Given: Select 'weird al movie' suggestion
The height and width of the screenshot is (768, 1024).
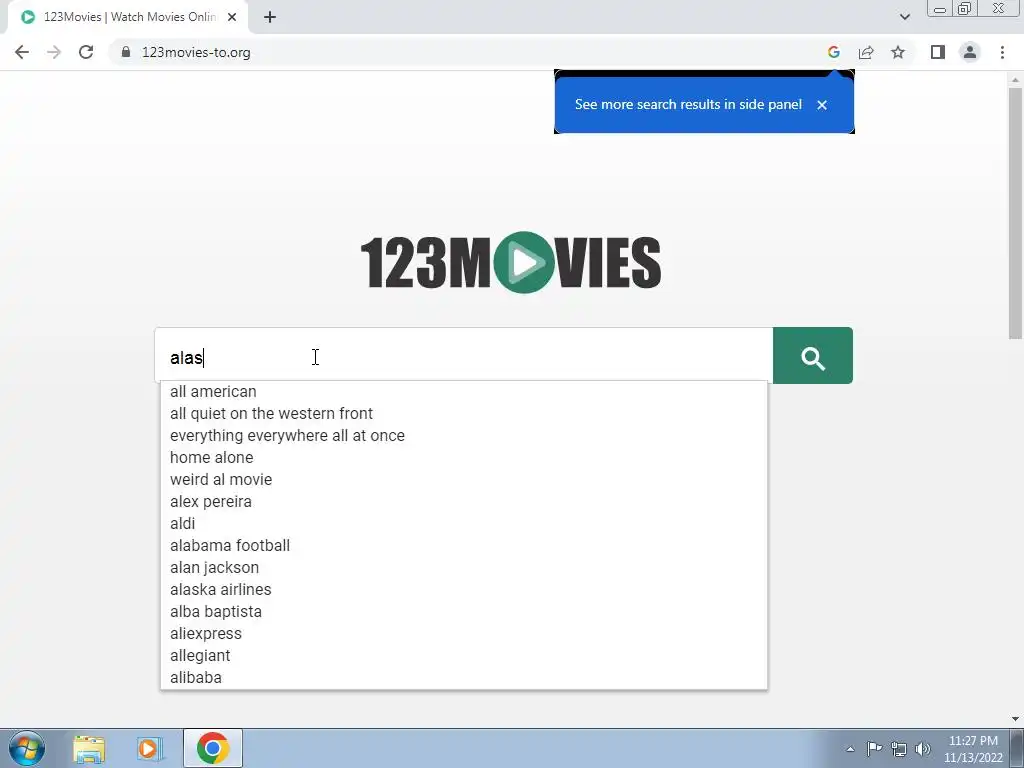Looking at the screenshot, I should pyautogui.click(x=464, y=479).
